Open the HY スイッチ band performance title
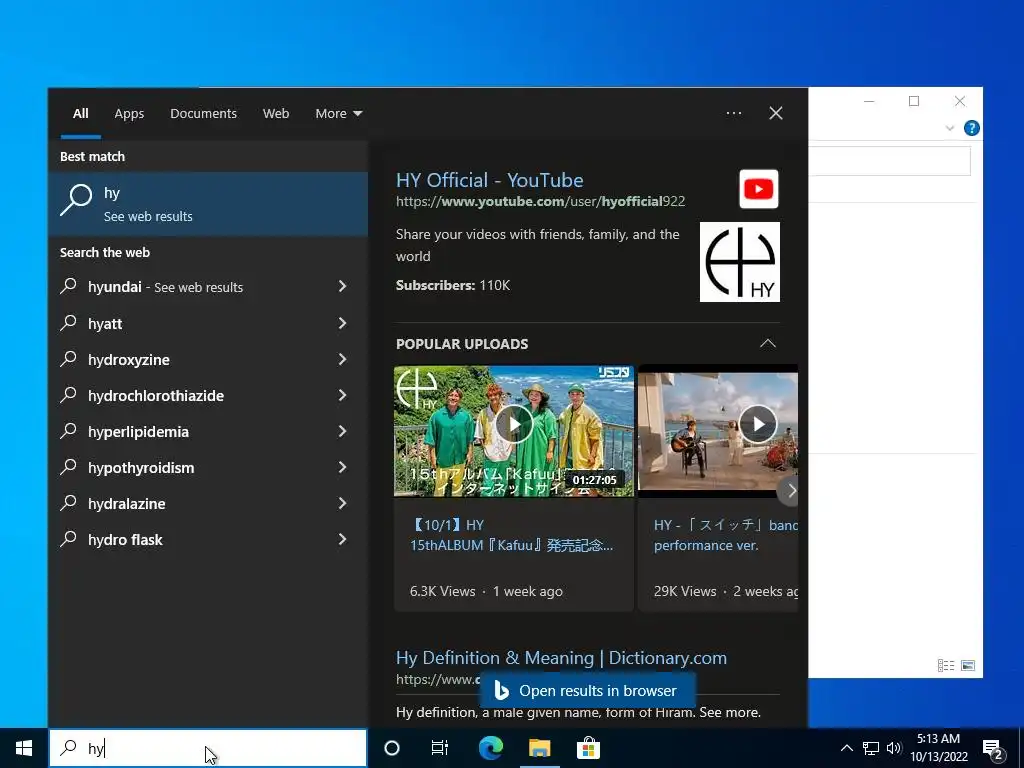Viewport: 1024px width, 768px height. (726, 535)
